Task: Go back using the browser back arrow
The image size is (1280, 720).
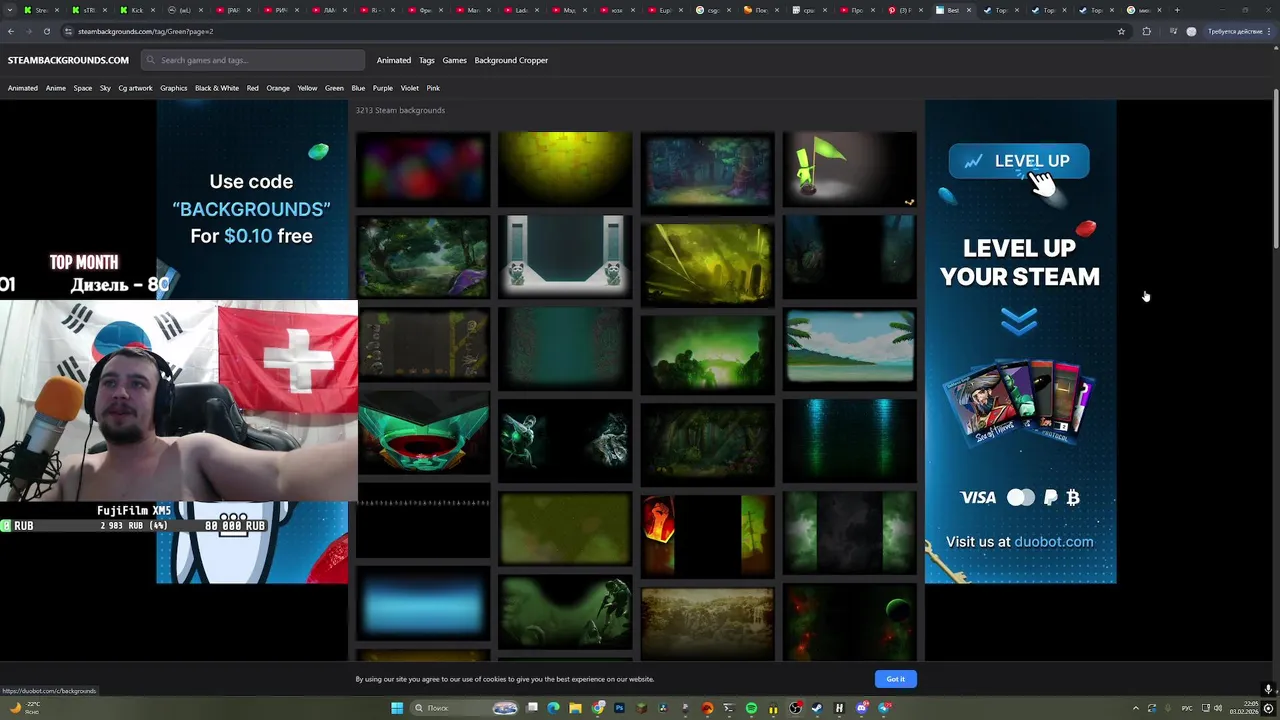Action: pos(11,31)
